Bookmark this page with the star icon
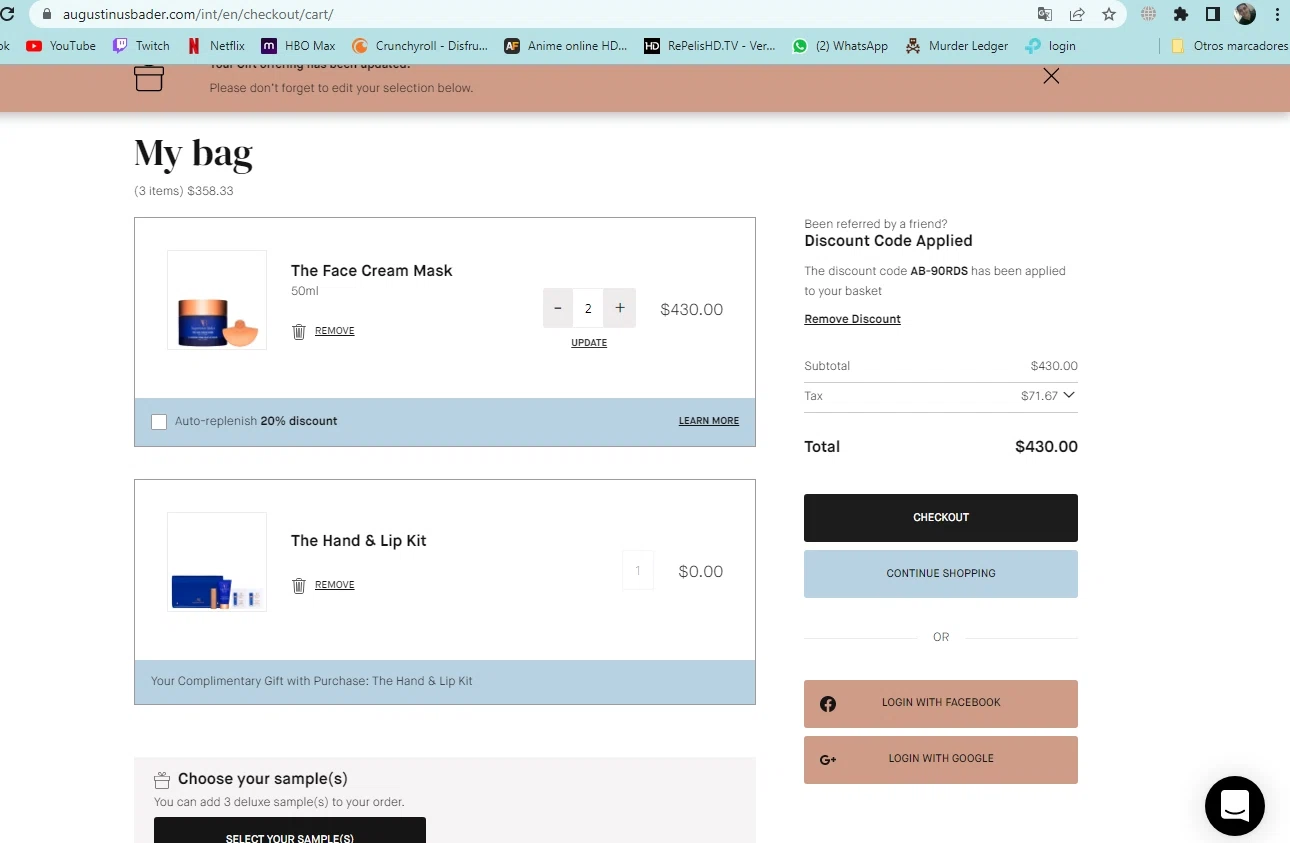This screenshot has width=1290, height=843. click(1109, 14)
